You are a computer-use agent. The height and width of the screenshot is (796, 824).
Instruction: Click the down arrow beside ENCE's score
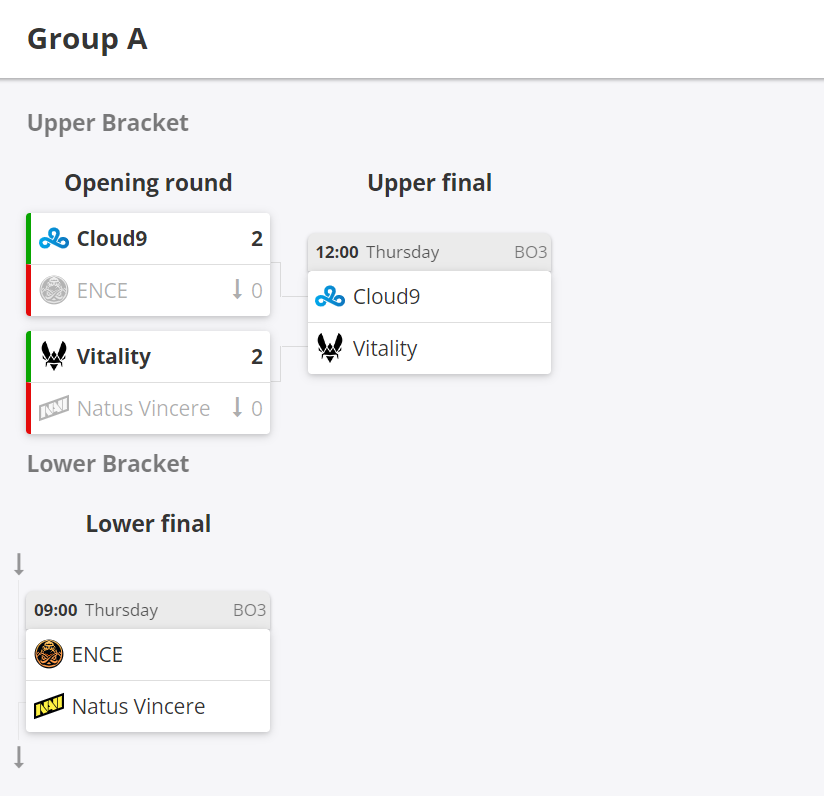pos(238,290)
